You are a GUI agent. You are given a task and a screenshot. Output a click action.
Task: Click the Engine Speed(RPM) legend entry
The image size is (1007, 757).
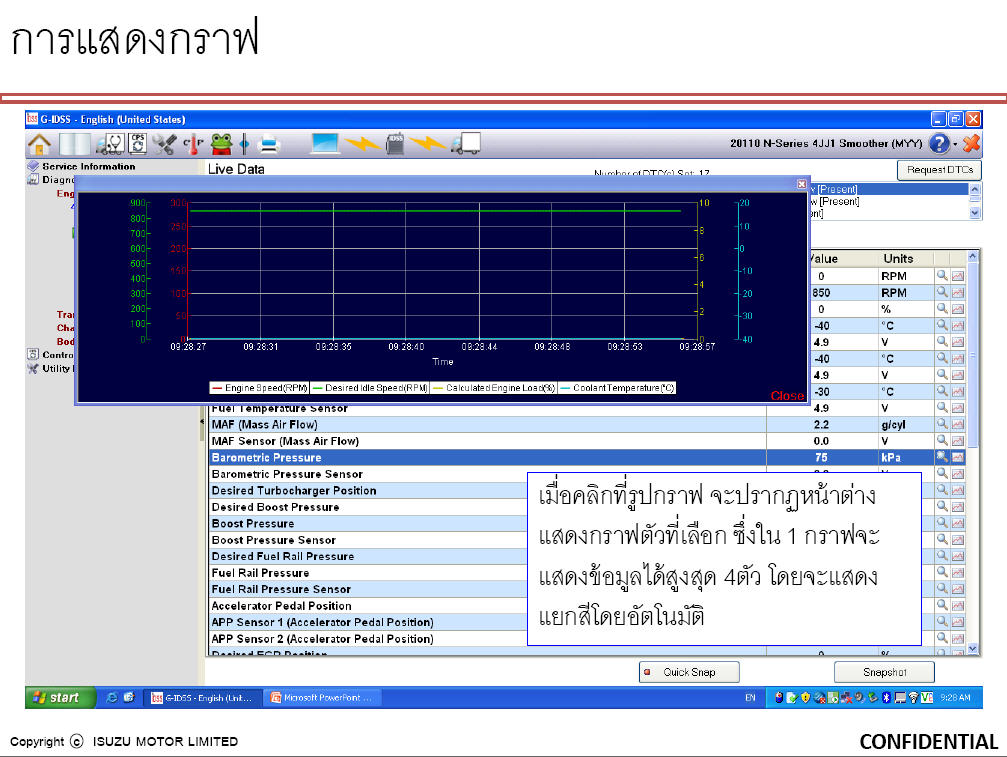260,388
